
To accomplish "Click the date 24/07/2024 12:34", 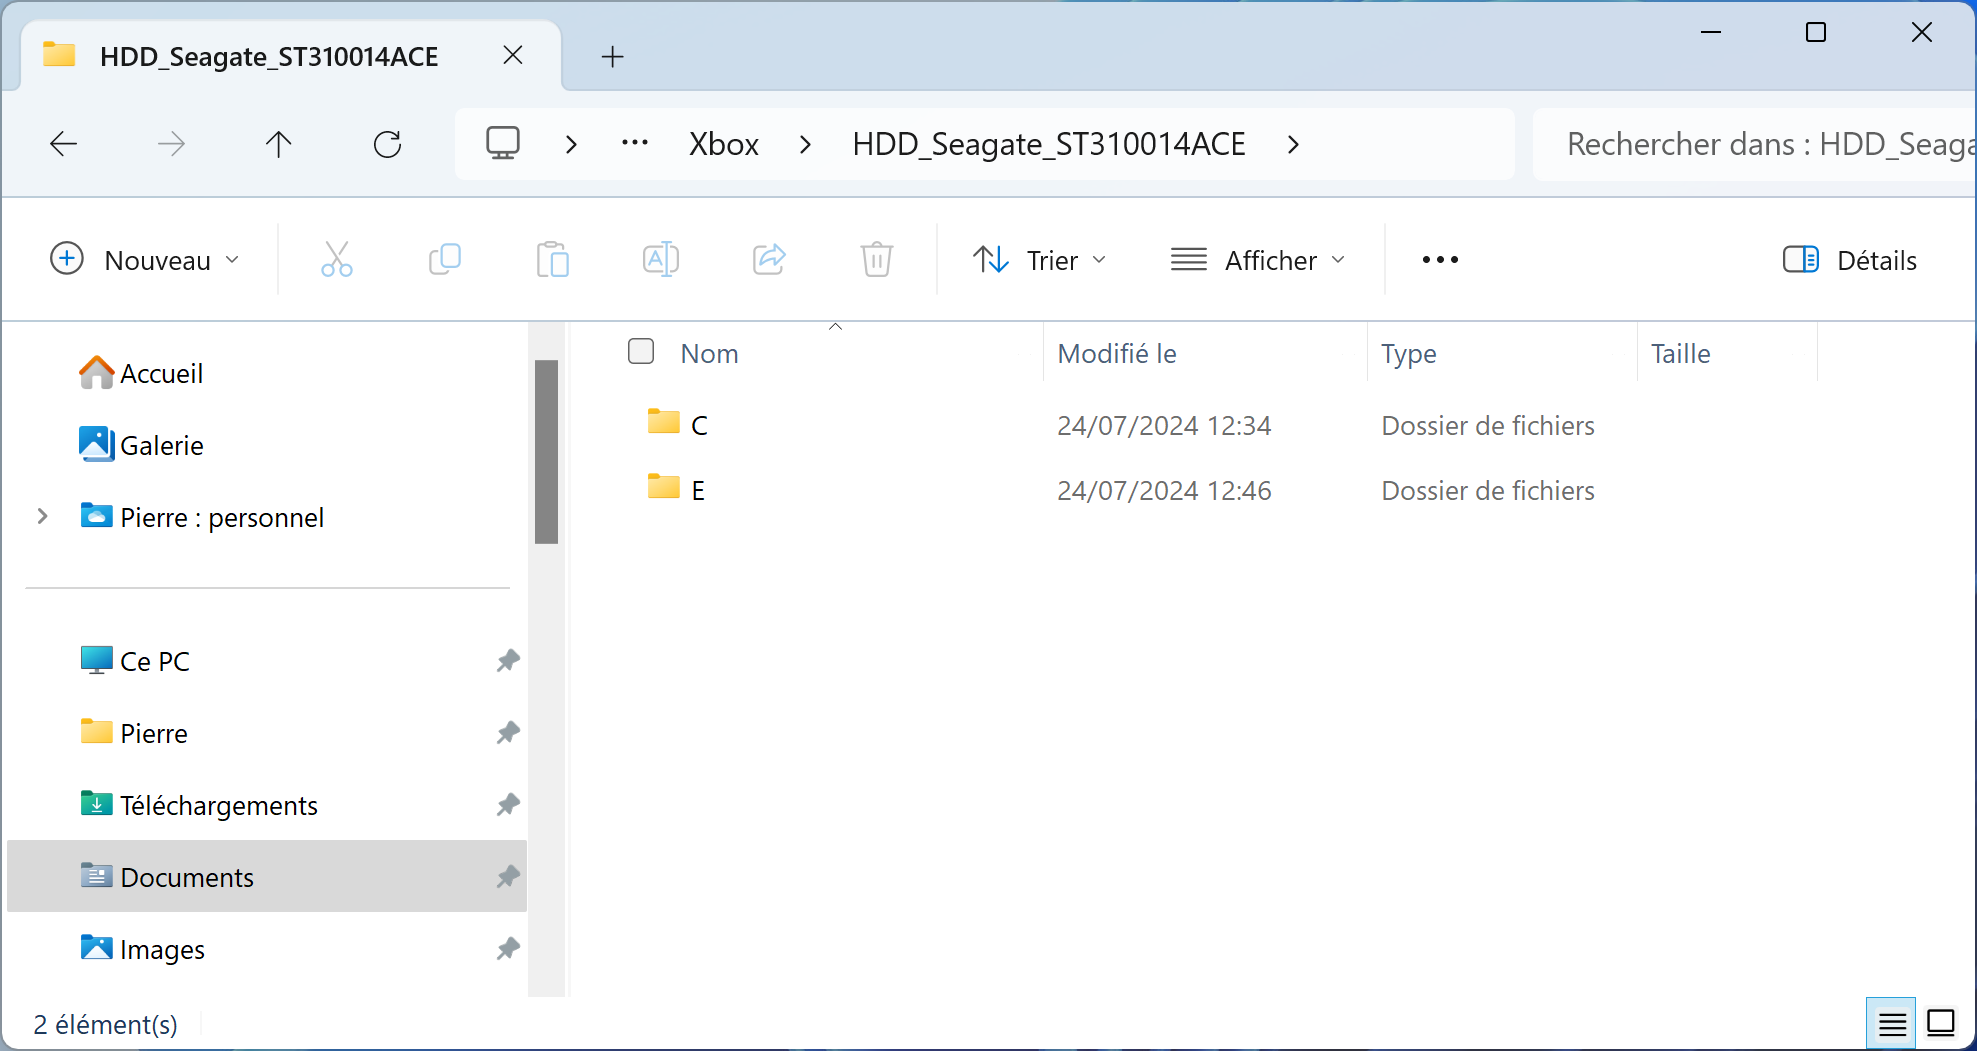I will pyautogui.click(x=1164, y=426).
